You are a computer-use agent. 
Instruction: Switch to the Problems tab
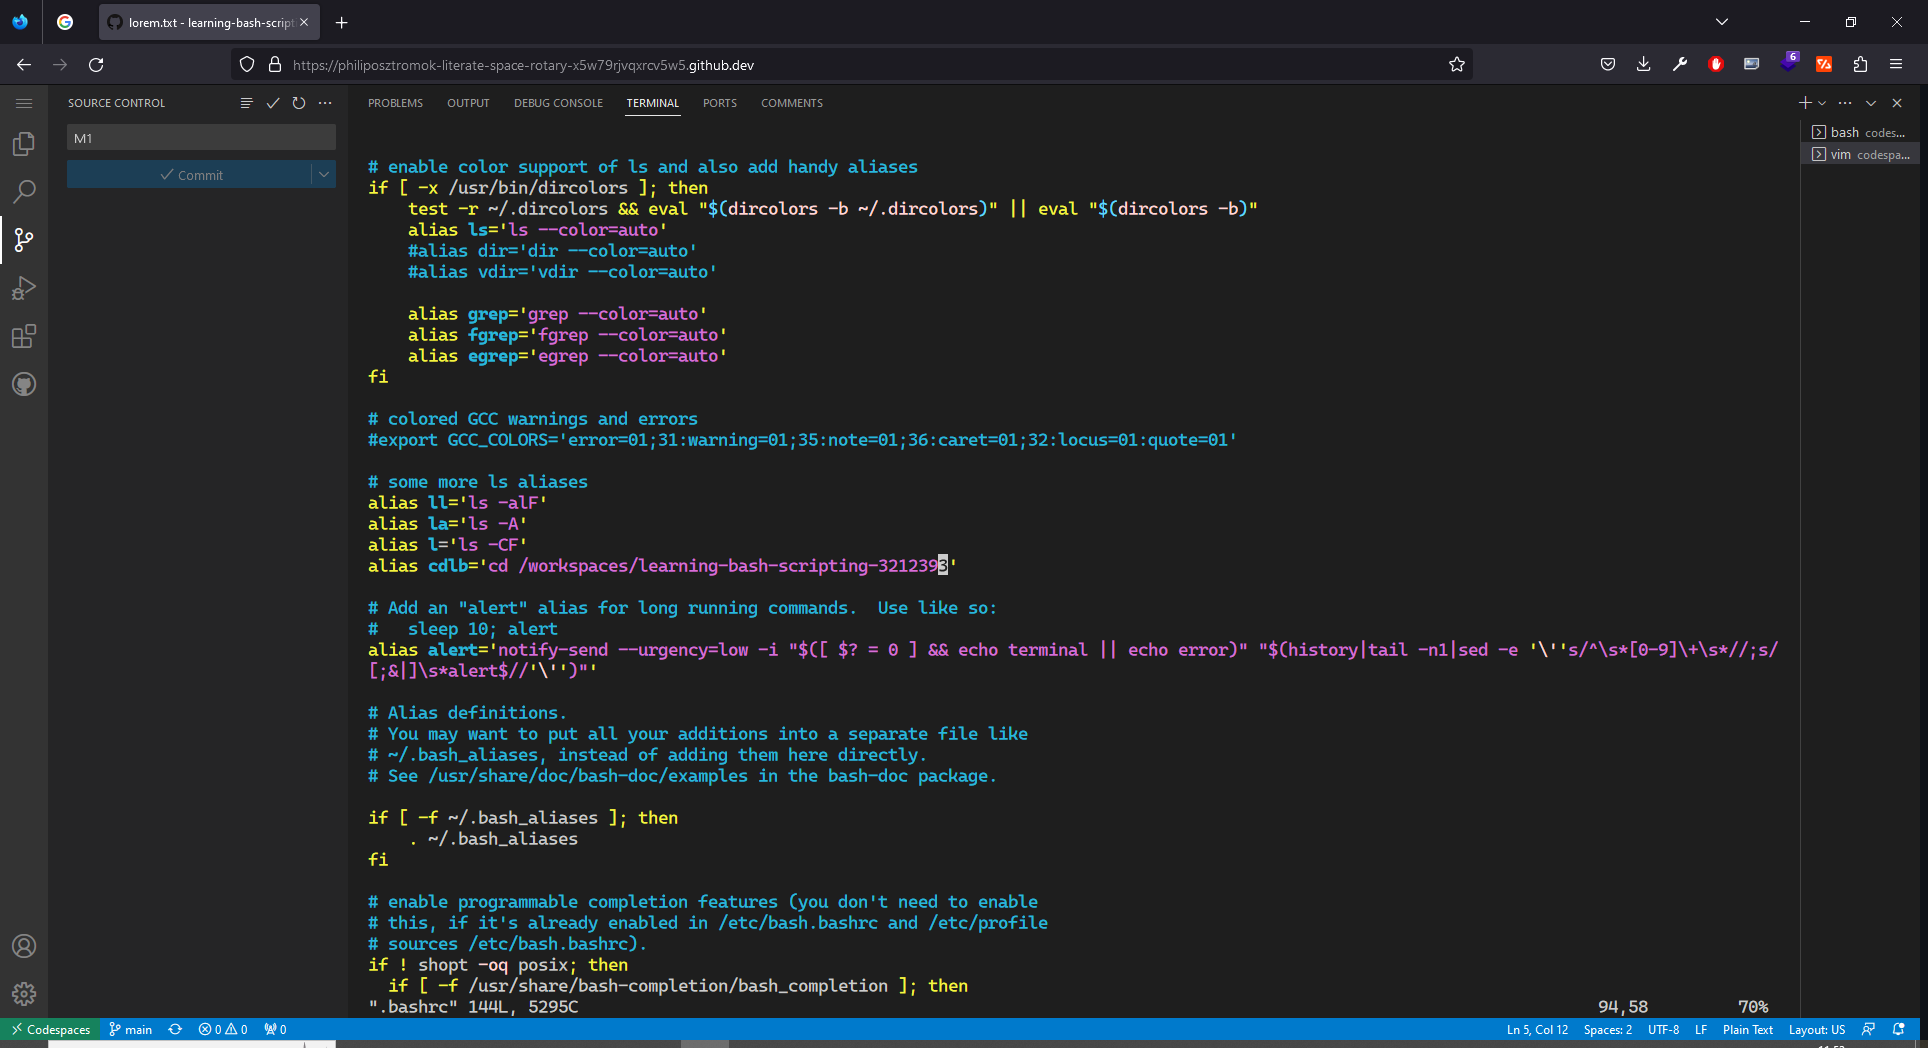click(395, 103)
